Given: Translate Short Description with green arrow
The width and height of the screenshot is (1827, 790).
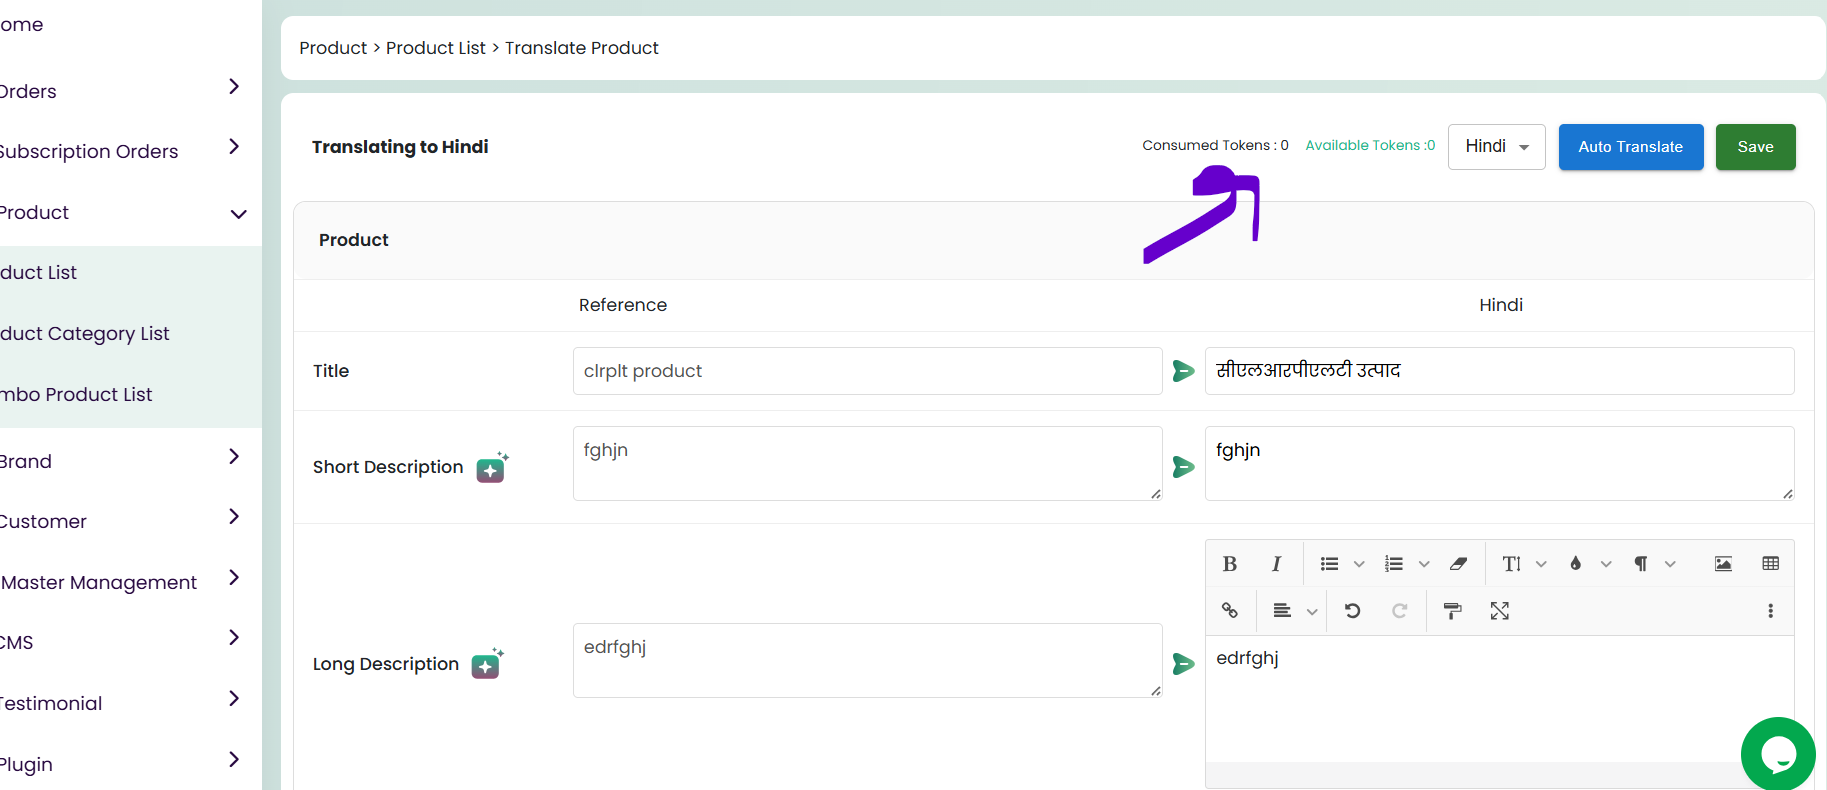Looking at the screenshot, I should 1184,467.
